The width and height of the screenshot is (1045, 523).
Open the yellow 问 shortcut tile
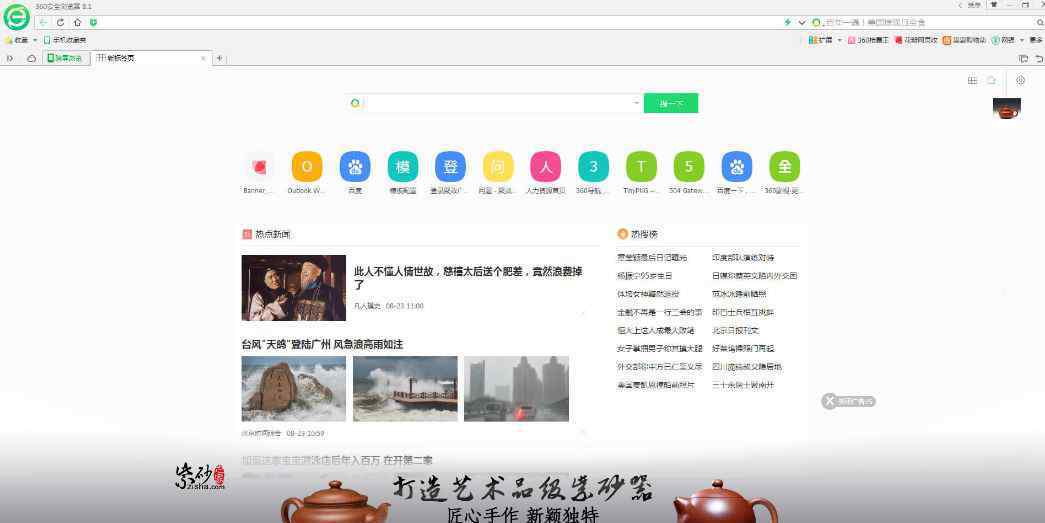click(x=498, y=167)
